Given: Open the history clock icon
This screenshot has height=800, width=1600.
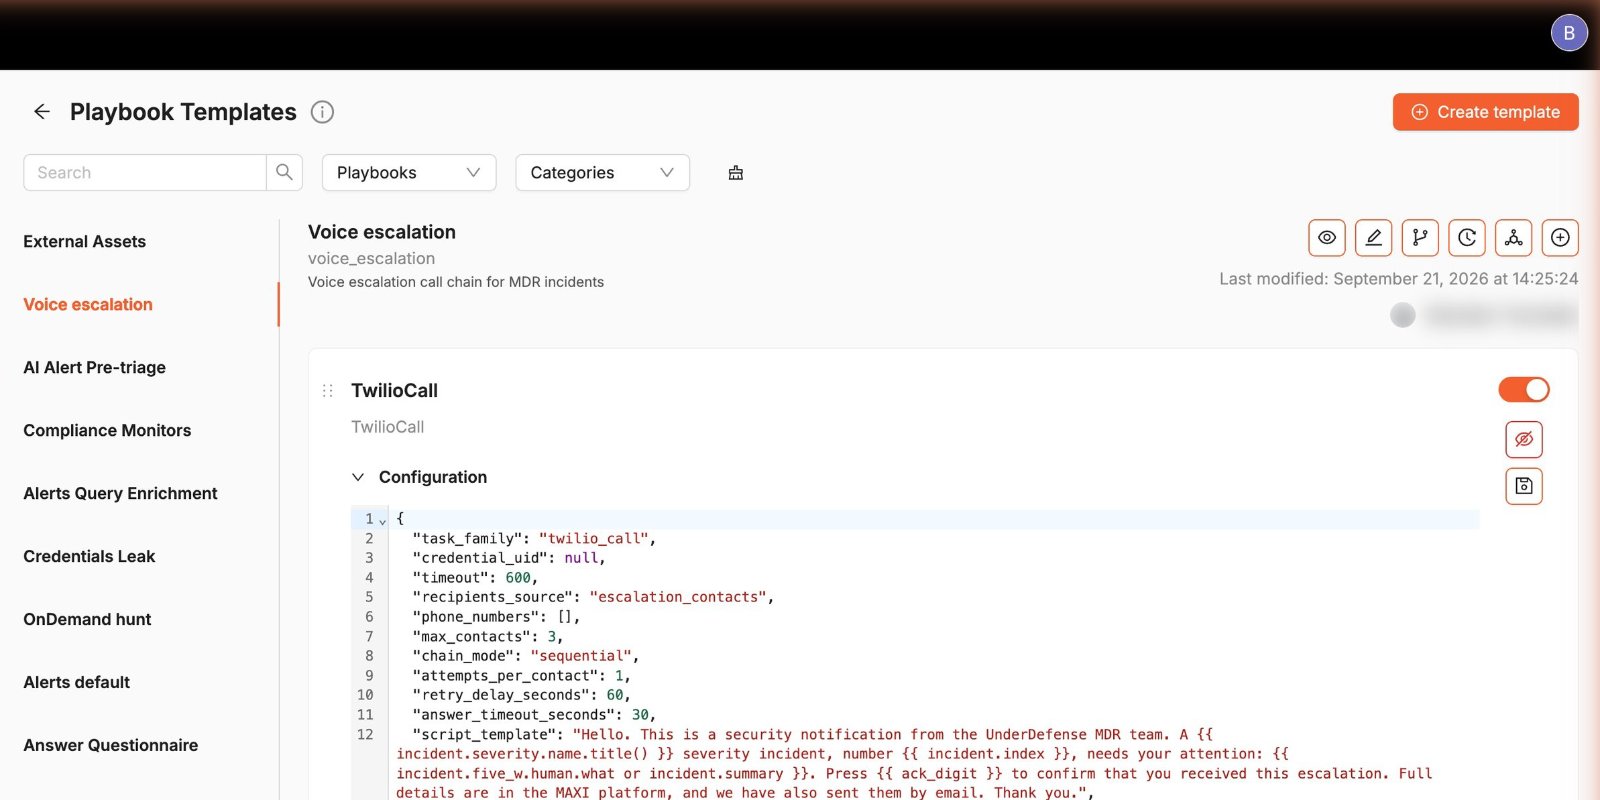Looking at the screenshot, I should (1467, 238).
